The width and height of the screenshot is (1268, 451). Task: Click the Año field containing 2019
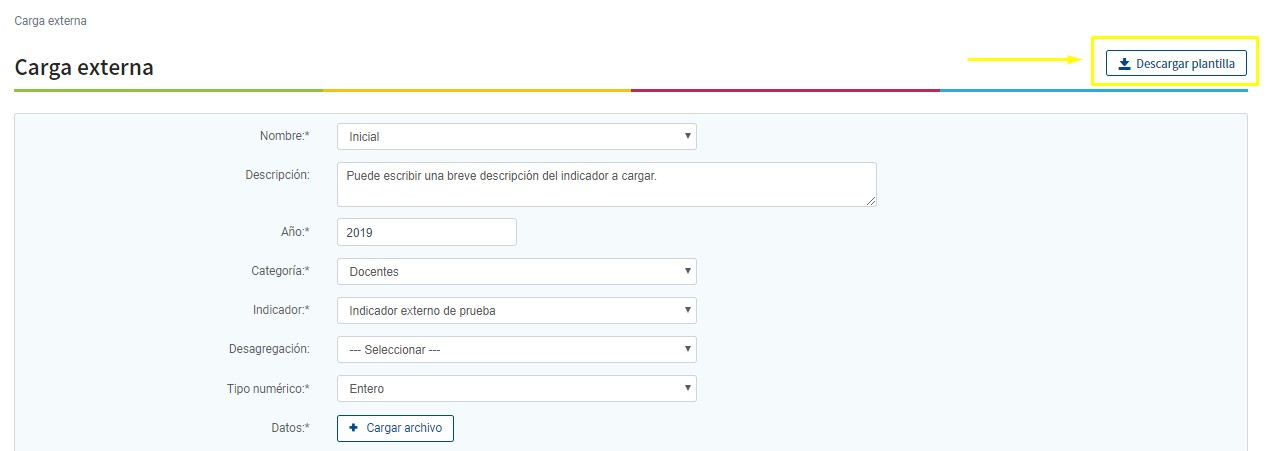[426, 232]
